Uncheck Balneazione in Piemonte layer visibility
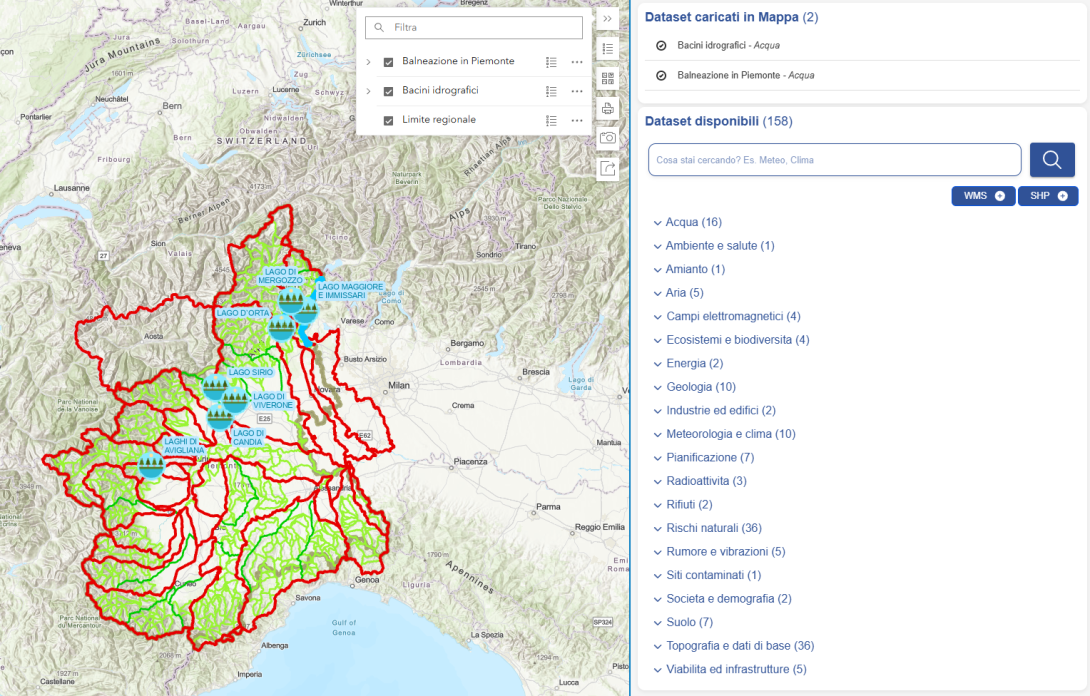 (389, 62)
